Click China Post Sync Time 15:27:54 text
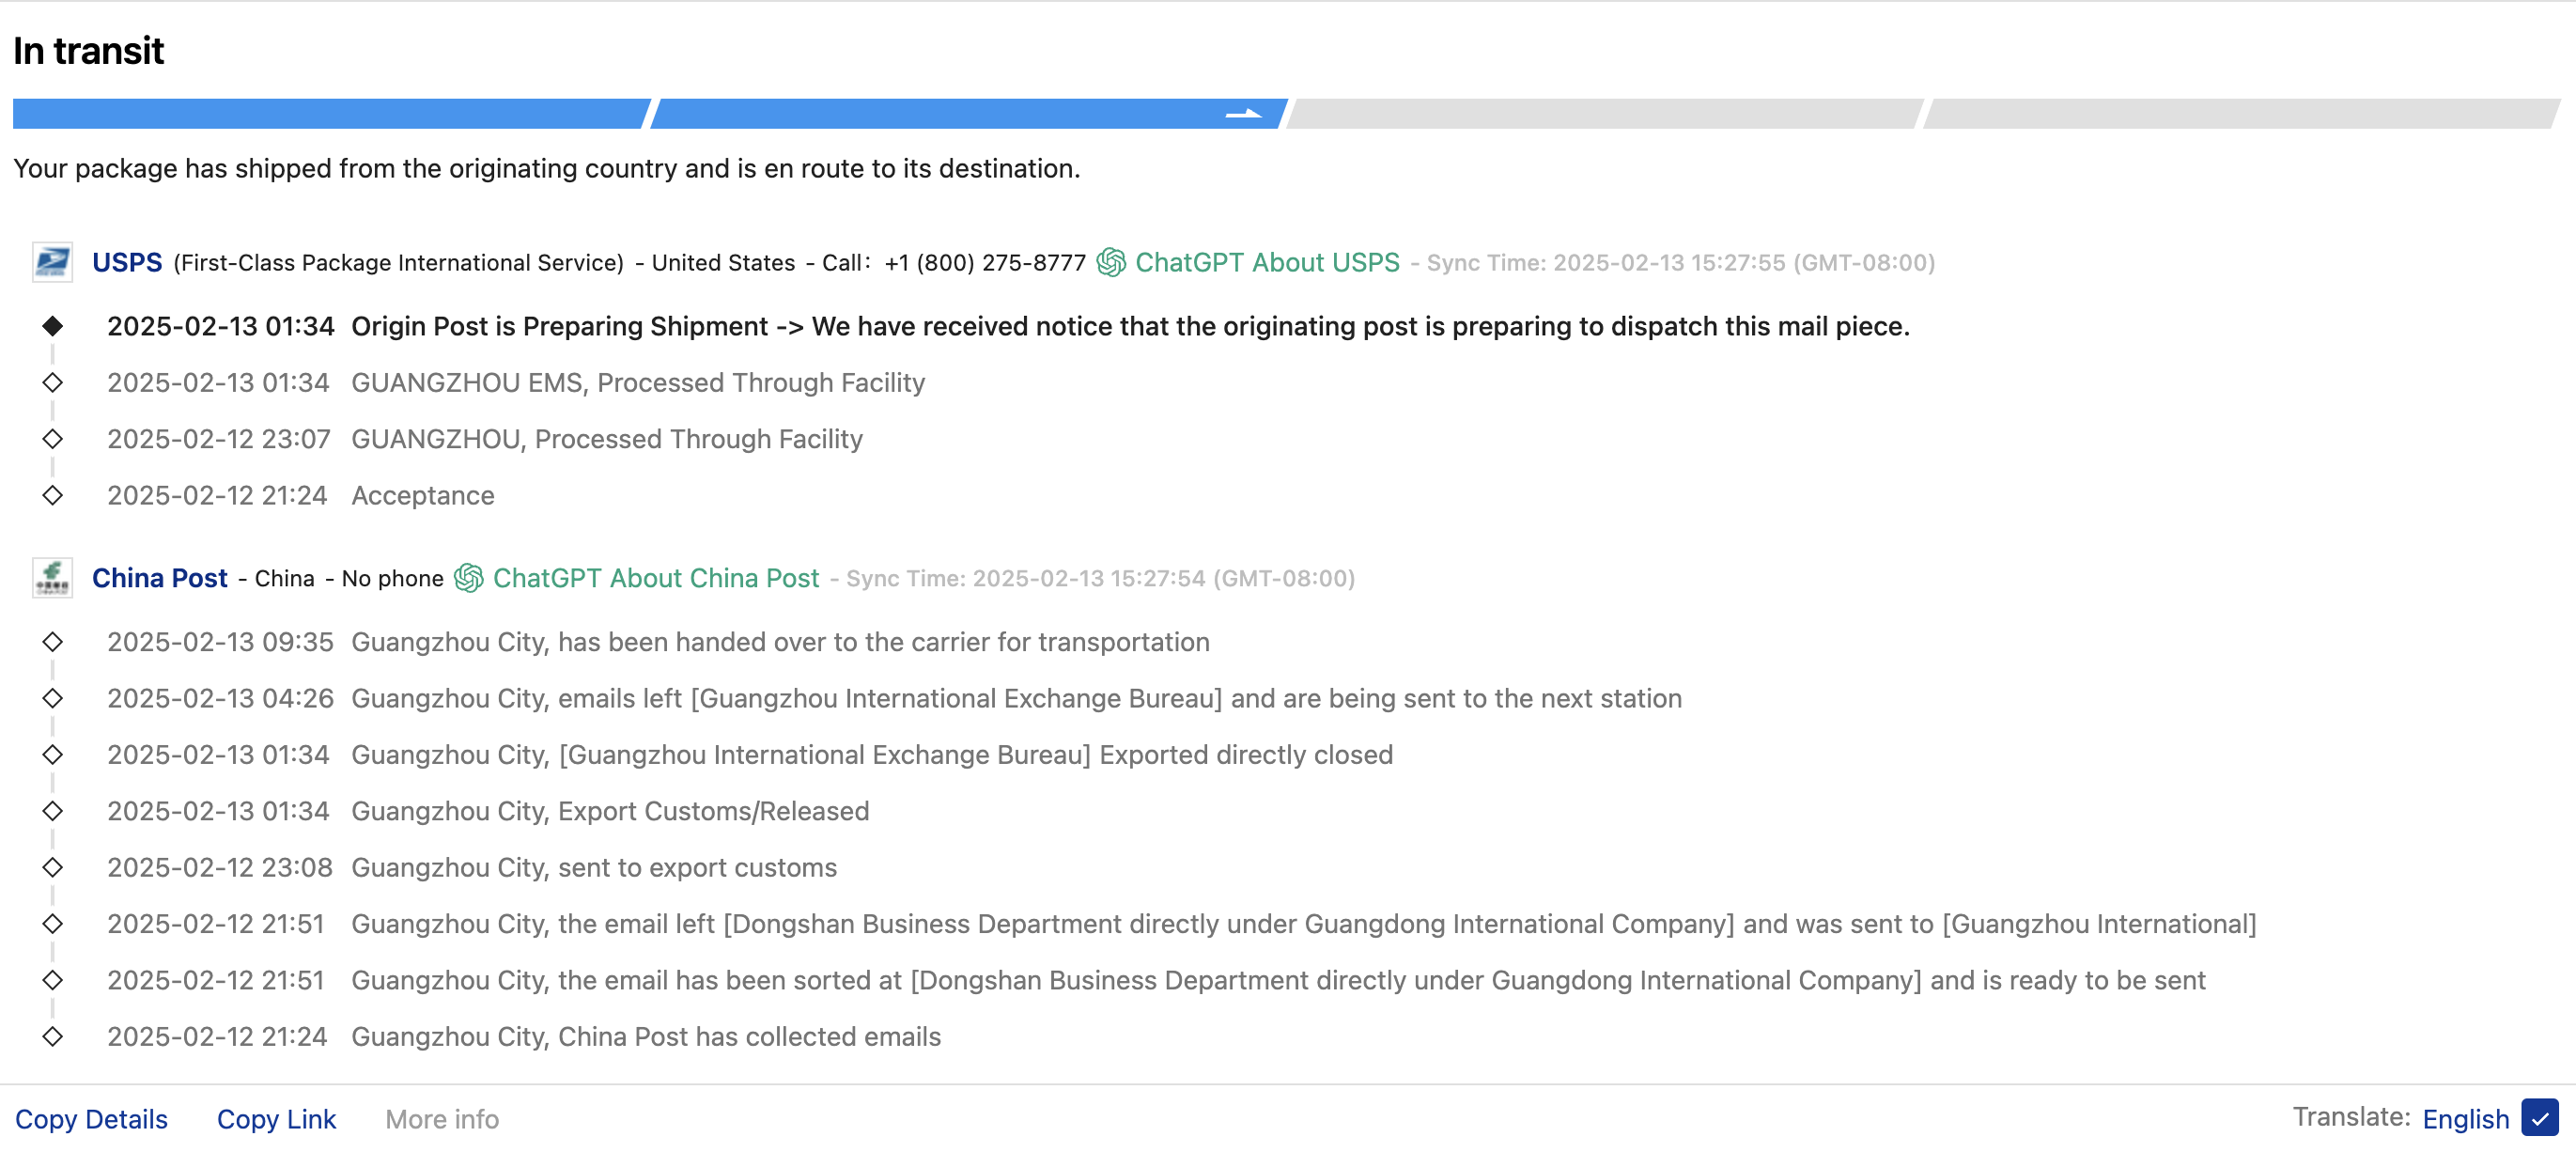The image size is (2576, 1152). pos(1100,579)
